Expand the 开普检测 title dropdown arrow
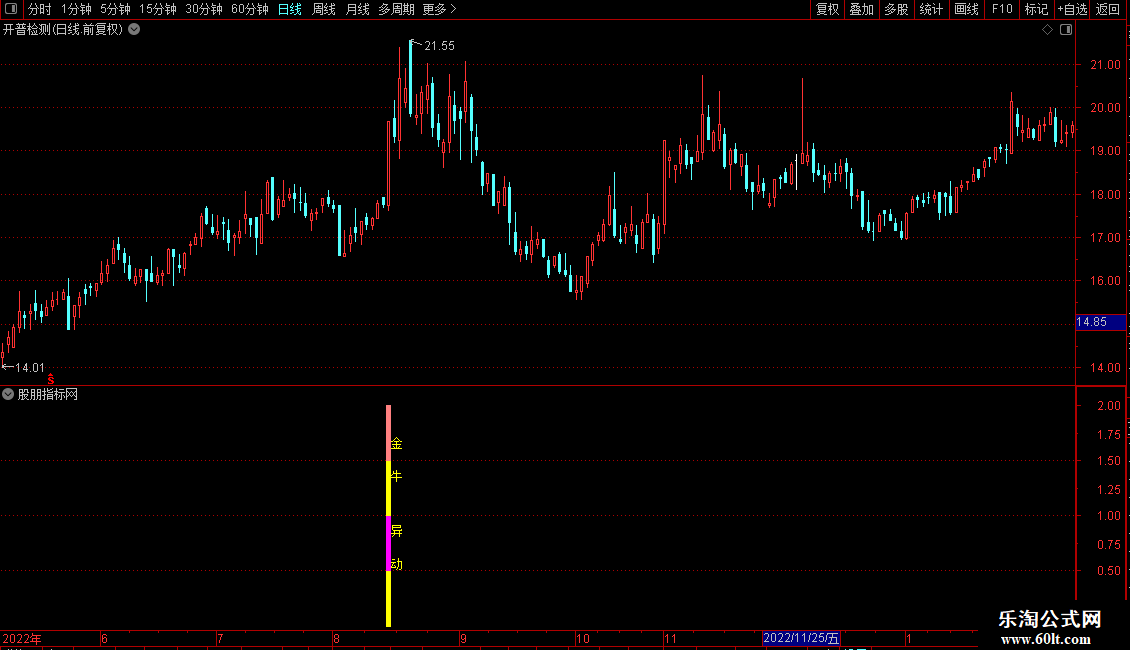The width and height of the screenshot is (1130, 650). (x=134, y=30)
